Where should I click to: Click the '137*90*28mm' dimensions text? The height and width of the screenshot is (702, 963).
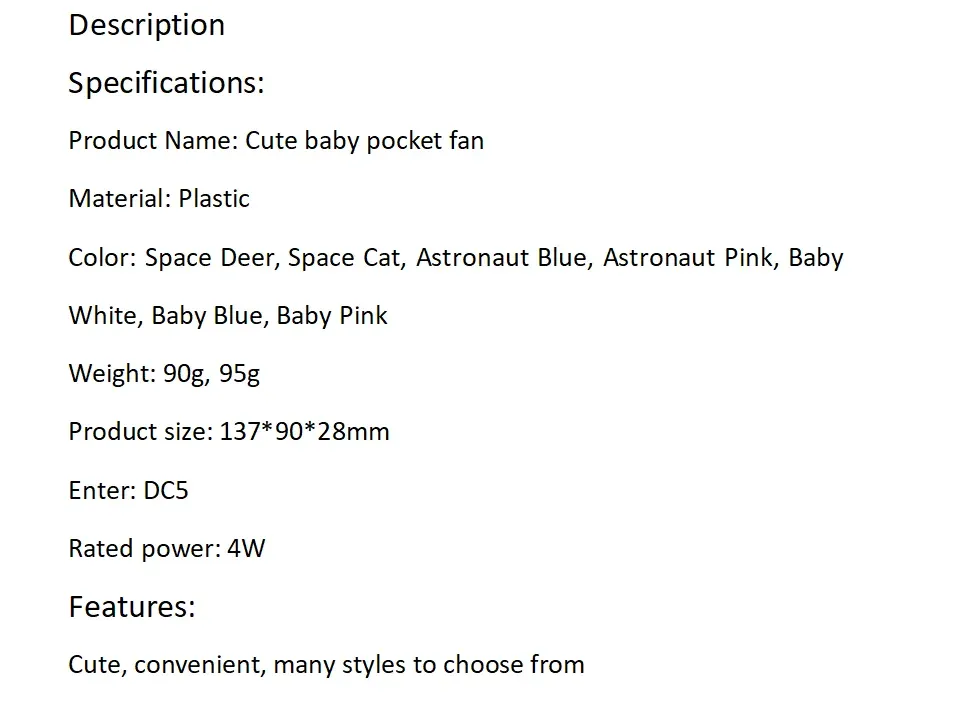[305, 431]
